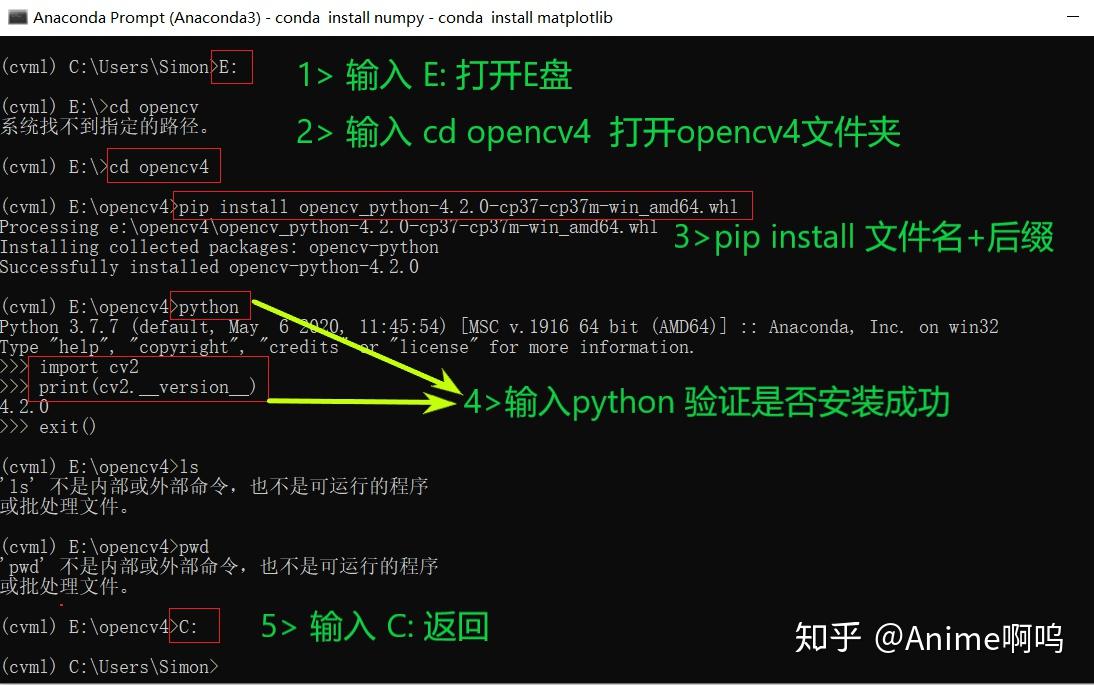Click the 'Successfully installed opencv-python-4.2.0' line
The width and height of the screenshot is (1094, 685).
click(209, 266)
